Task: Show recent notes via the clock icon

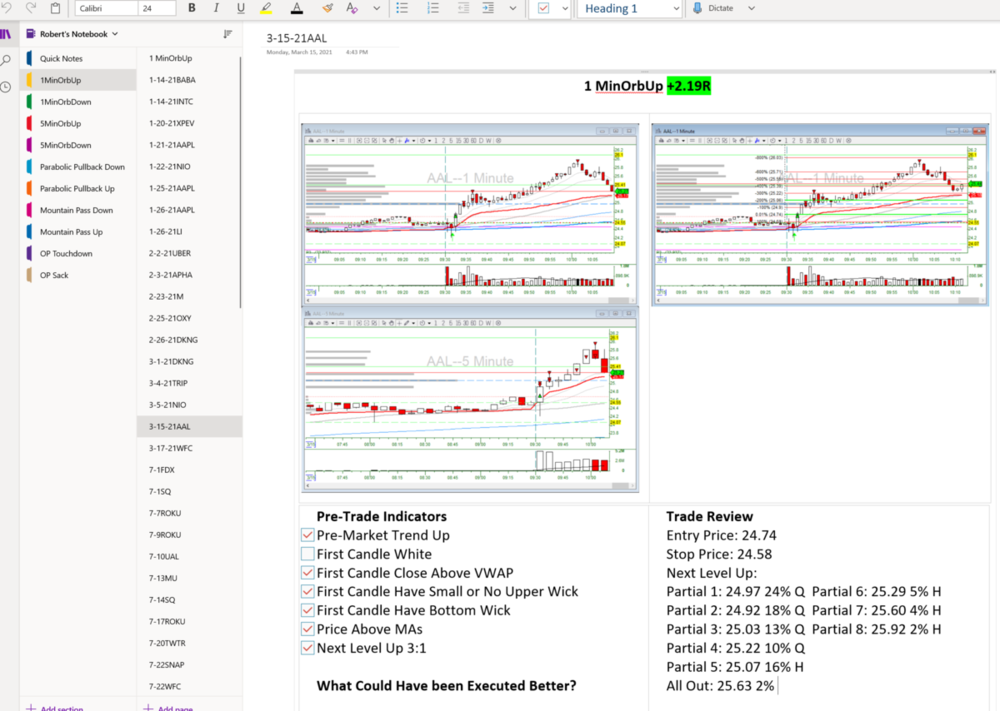Action: pos(6,87)
